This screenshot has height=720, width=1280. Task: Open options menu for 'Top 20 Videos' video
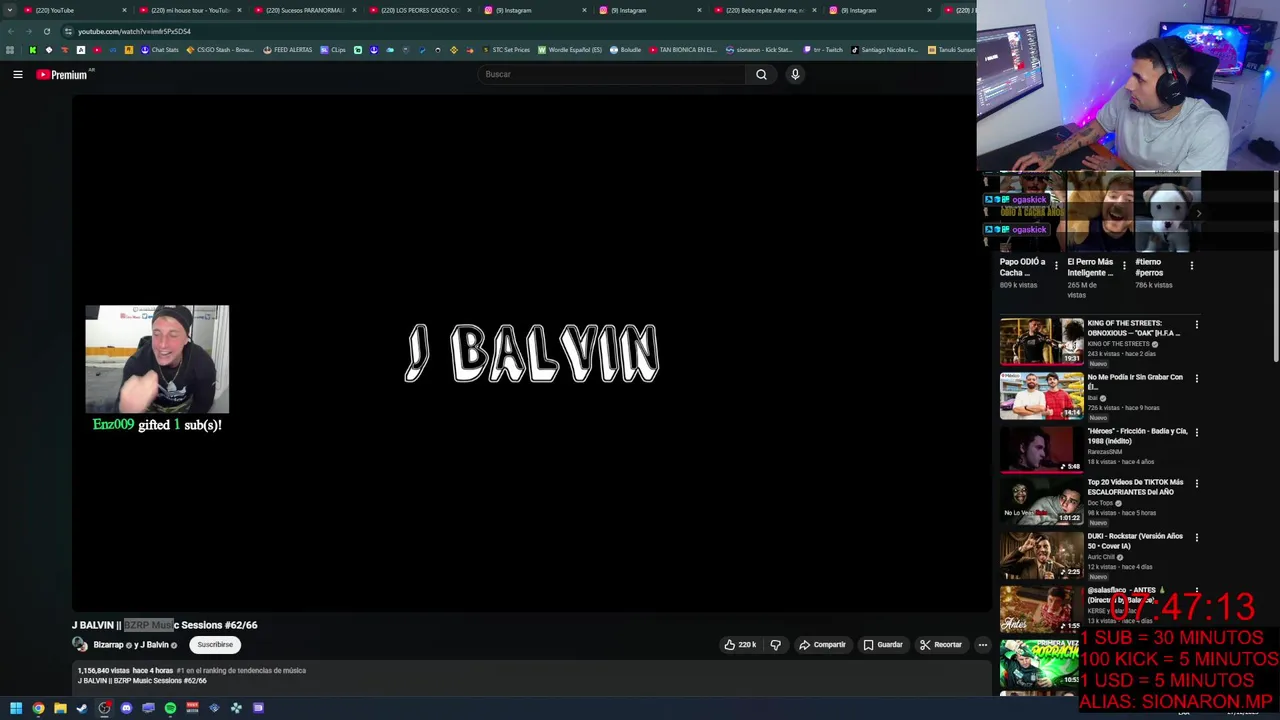(1196, 484)
